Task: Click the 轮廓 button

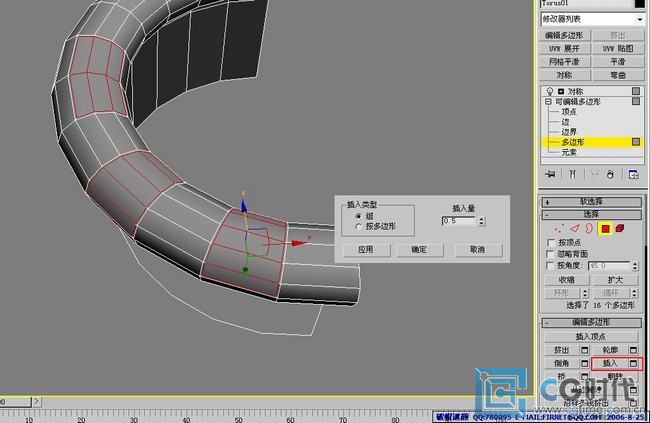Action: click(x=610, y=350)
